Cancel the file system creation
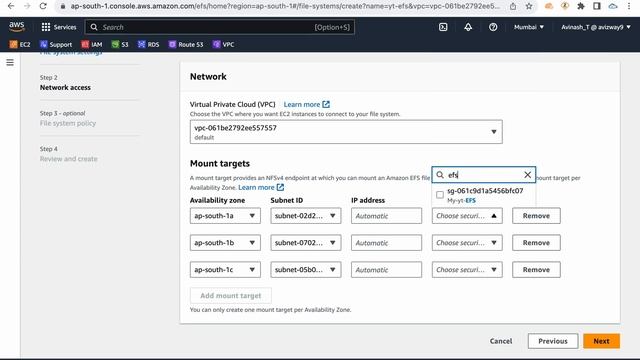 click(x=501, y=341)
